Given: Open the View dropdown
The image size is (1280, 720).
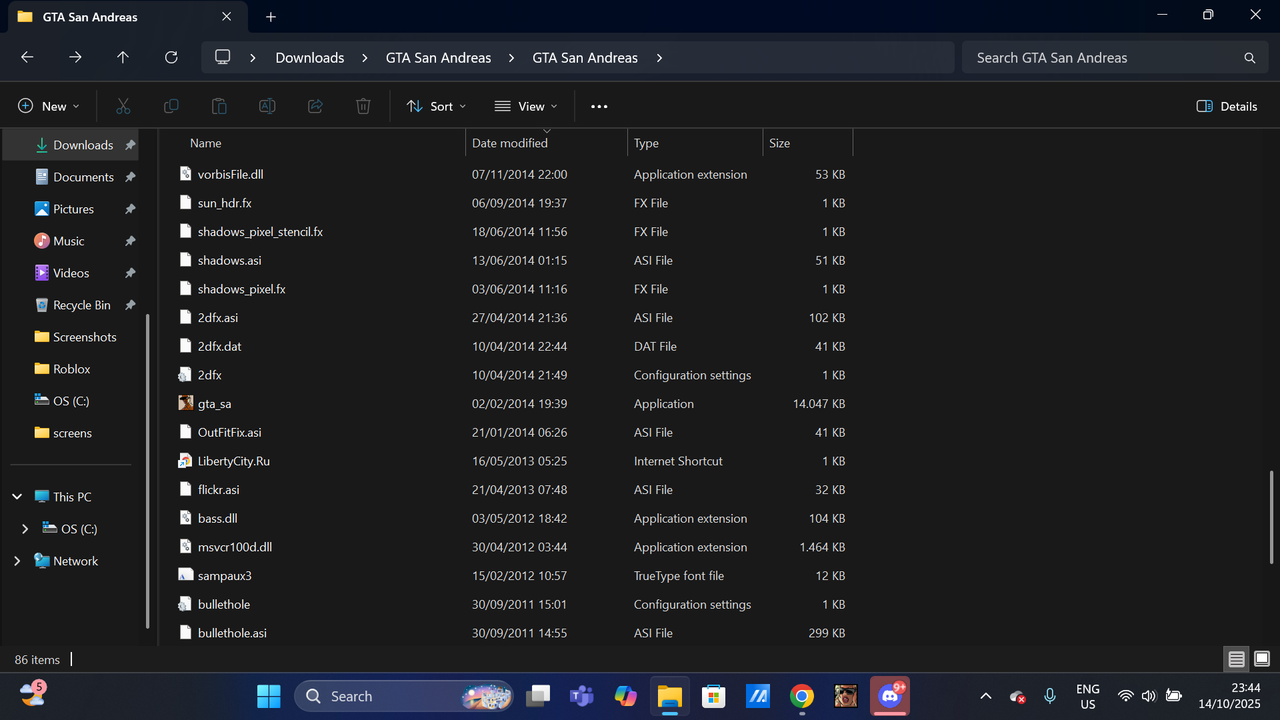Looking at the screenshot, I should pos(526,106).
